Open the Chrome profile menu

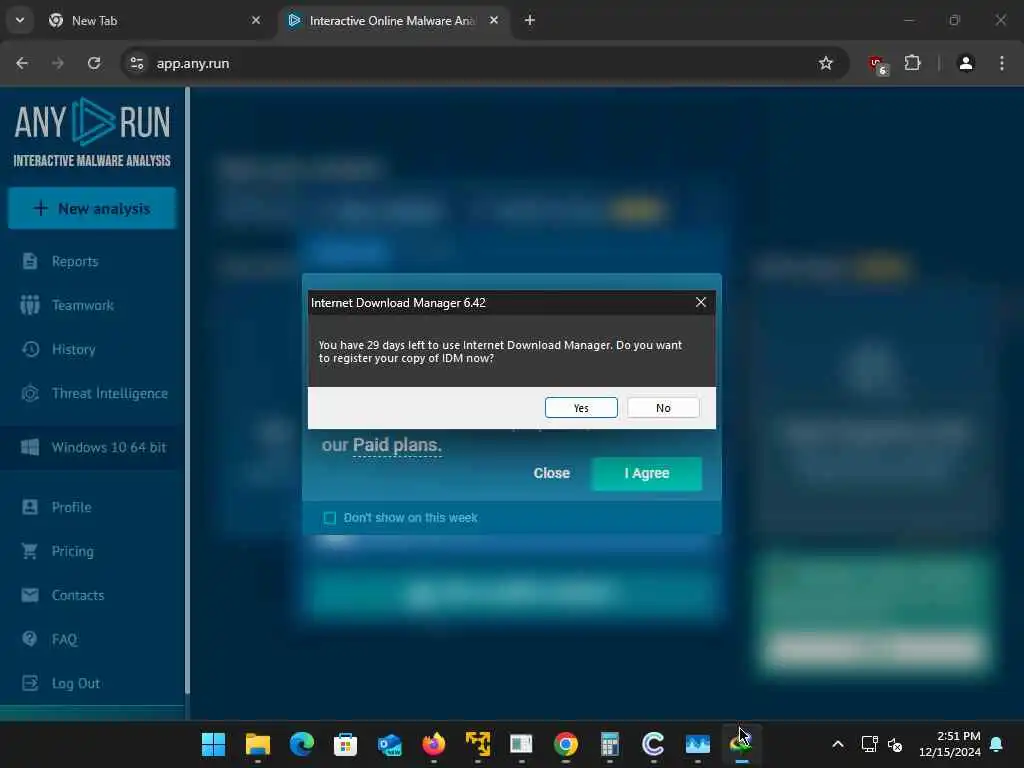[966, 63]
